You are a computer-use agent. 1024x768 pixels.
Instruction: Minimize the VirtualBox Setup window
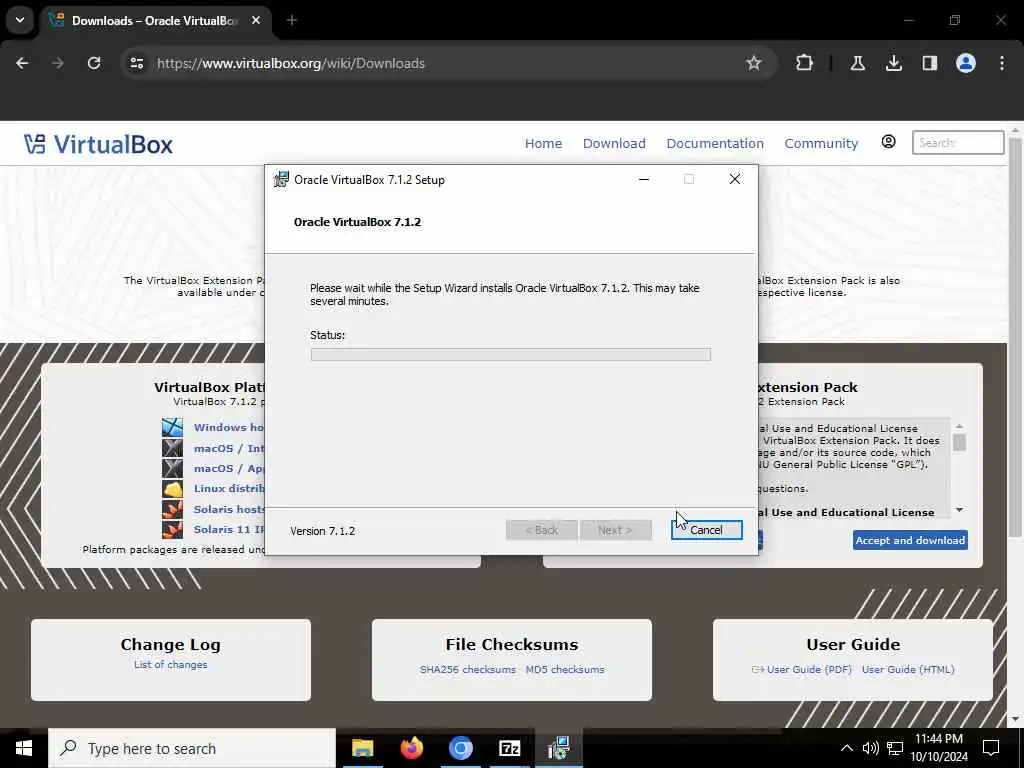pyautogui.click(x=644, y=179)
